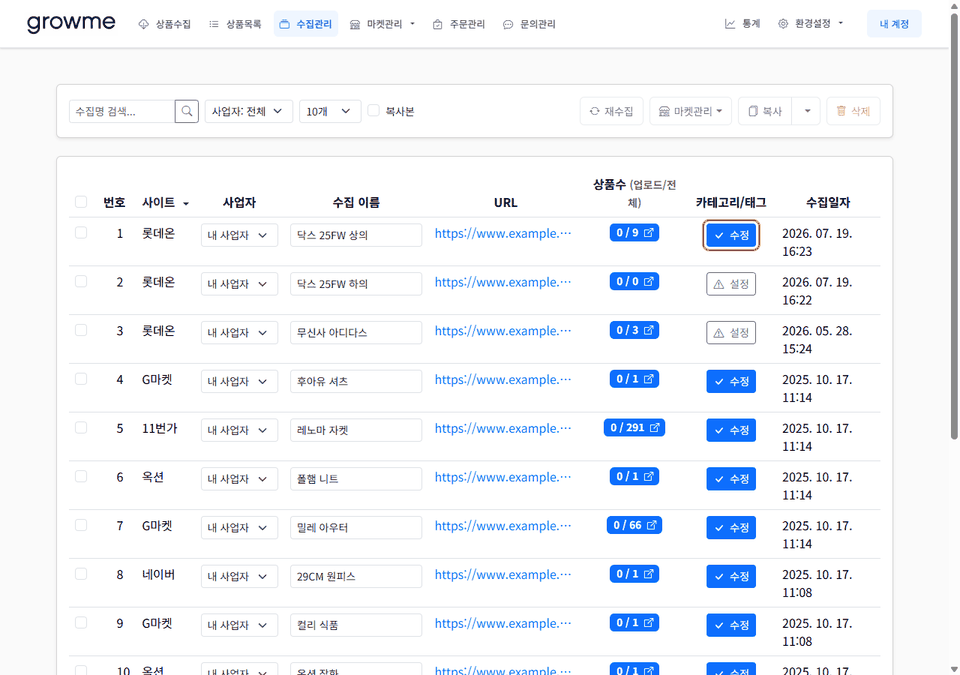Image resolution: width=960 pixels, height=675 pixels.
Task: Click 설정 button for 닥스 25FW 하의
Action: [x=731, y=284]
